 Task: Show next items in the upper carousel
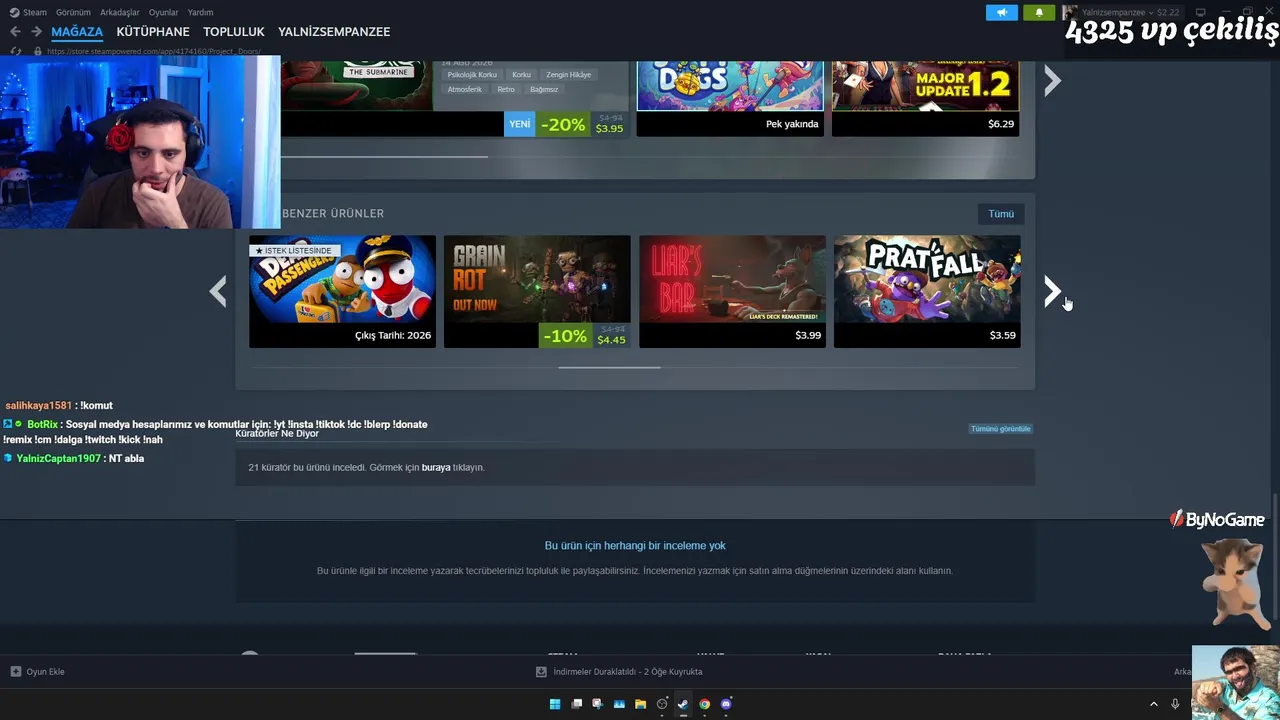click(1052, 81)
